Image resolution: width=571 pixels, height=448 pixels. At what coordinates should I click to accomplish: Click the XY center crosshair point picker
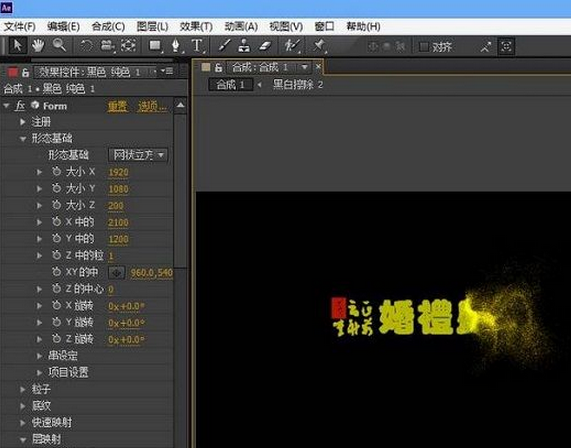pos(117,272)
